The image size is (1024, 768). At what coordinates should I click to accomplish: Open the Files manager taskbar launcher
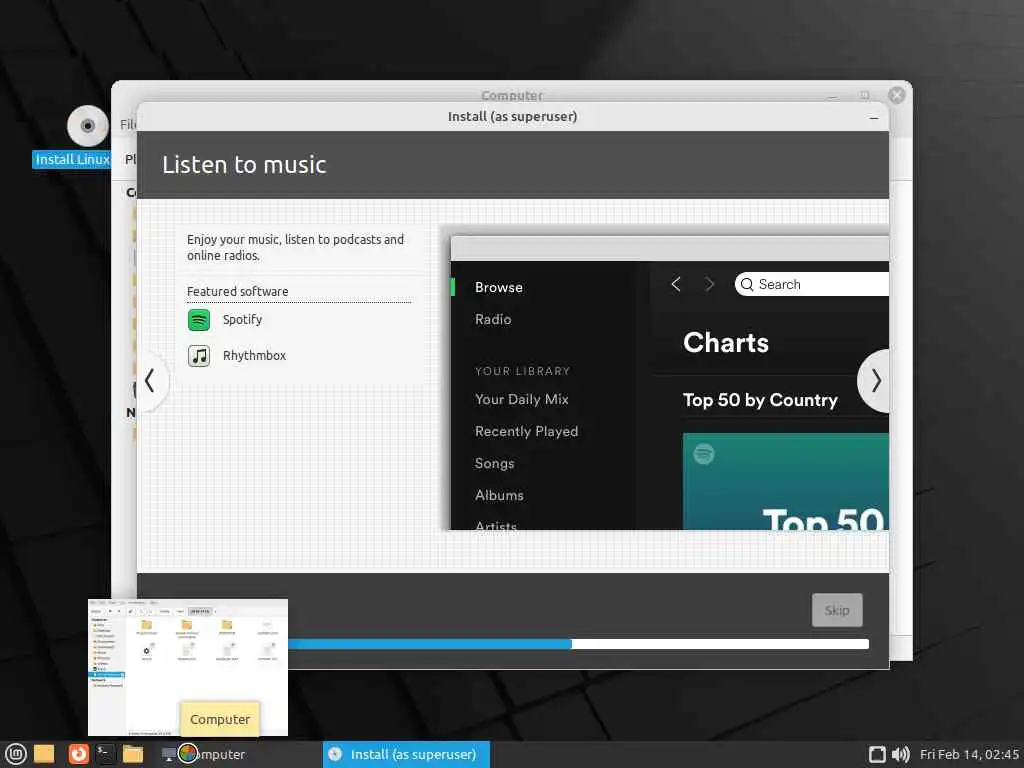tap(133, 754)
